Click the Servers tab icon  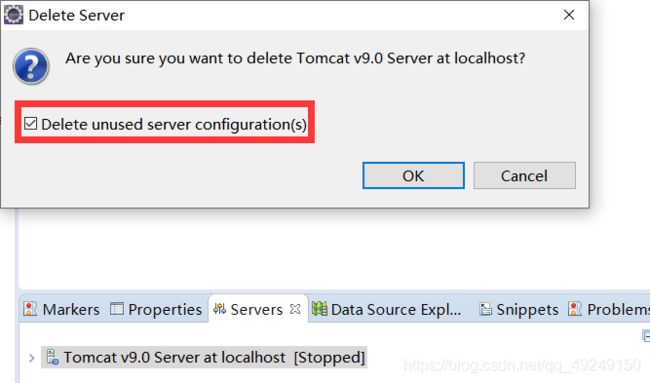coord(220,309)
